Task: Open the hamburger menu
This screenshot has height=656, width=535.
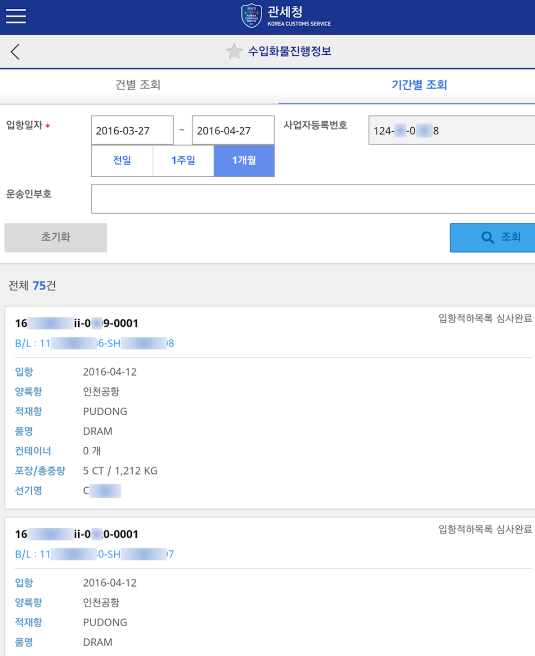Action: pos(16,15)
